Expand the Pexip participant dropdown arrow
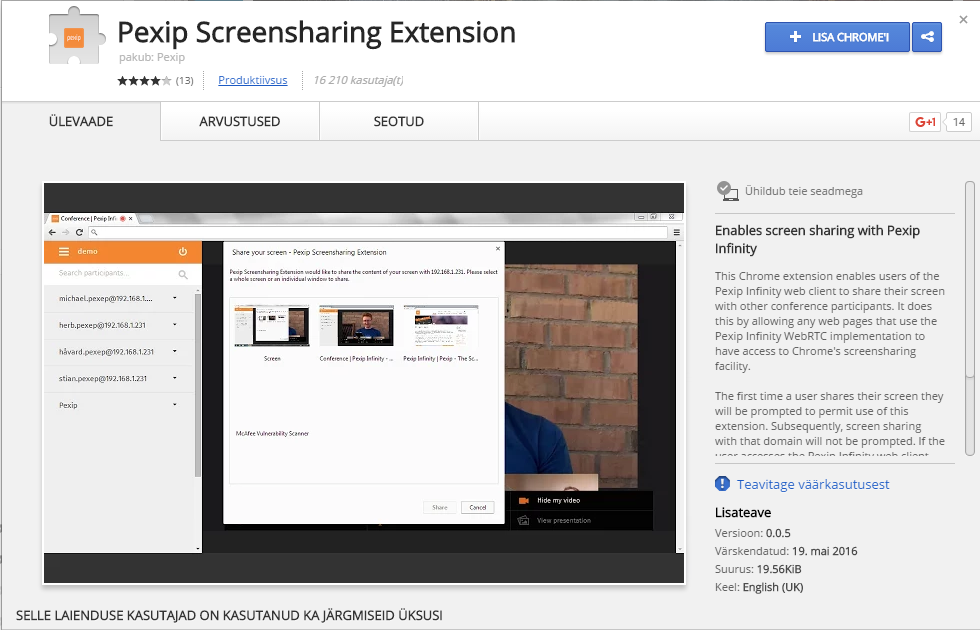Image resolution: width=980 pixels, height=630 pixels. 175,405
